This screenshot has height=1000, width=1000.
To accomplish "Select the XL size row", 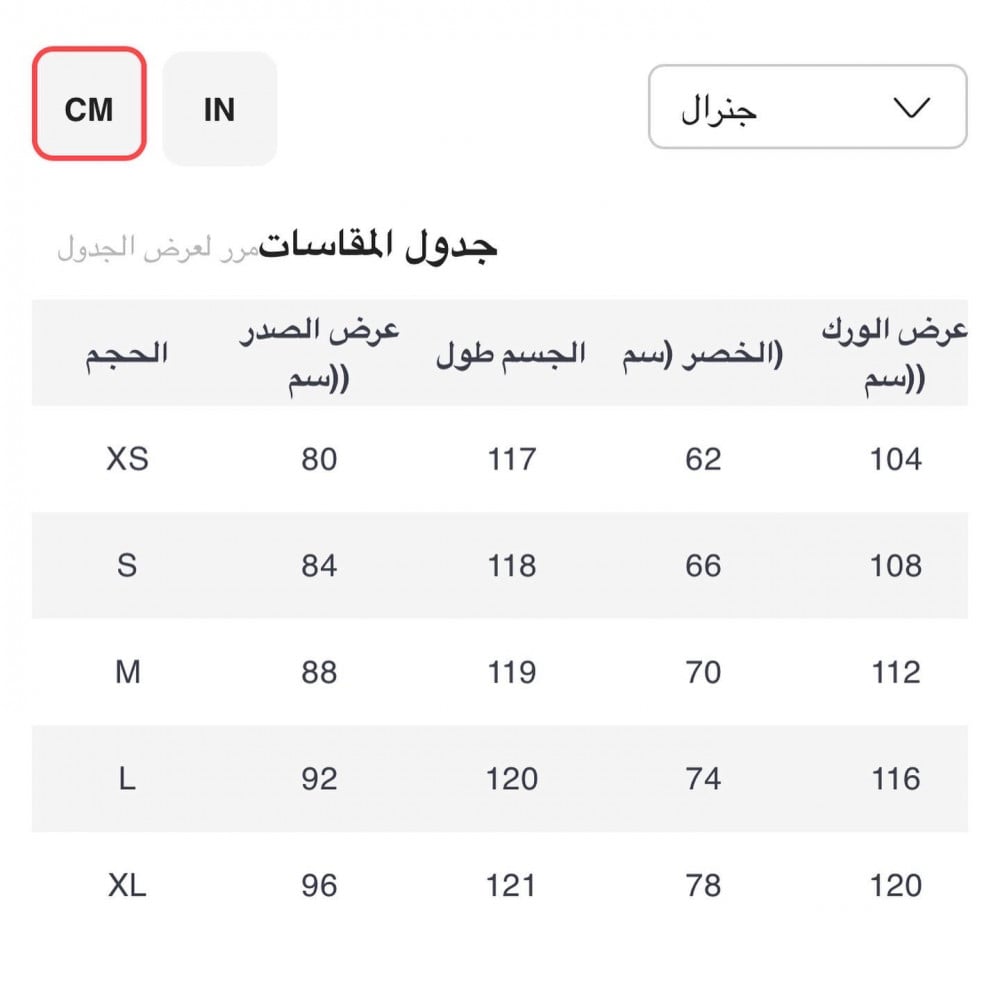I will tap(127, 885).
